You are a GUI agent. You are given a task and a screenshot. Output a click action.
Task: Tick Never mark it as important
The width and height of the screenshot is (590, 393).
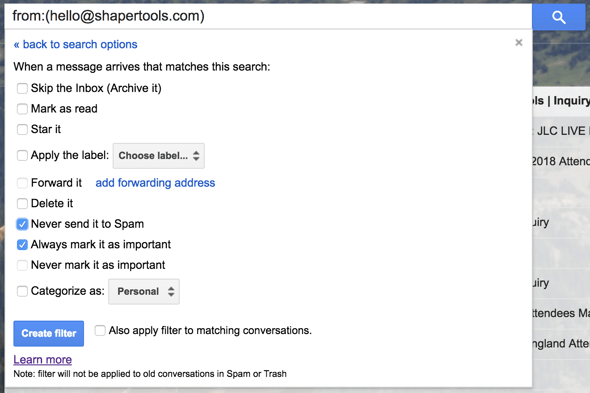[22, 265]
